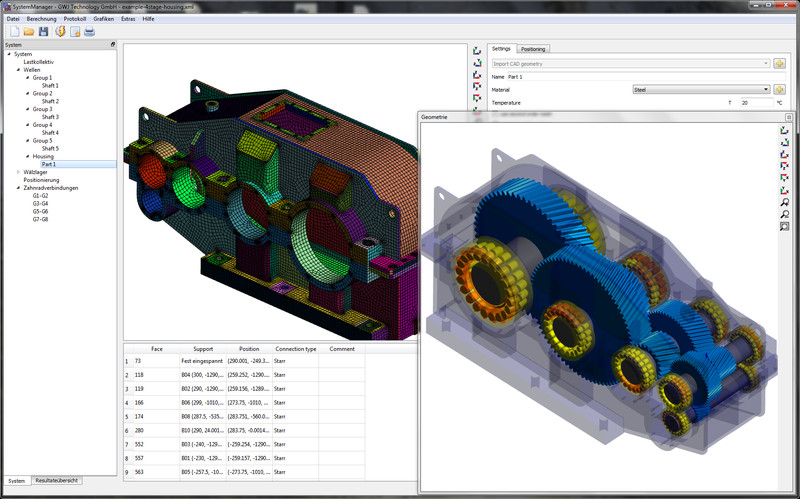Click the report document toolbar icon
The image size is (800, 499).
coord(74,32)
